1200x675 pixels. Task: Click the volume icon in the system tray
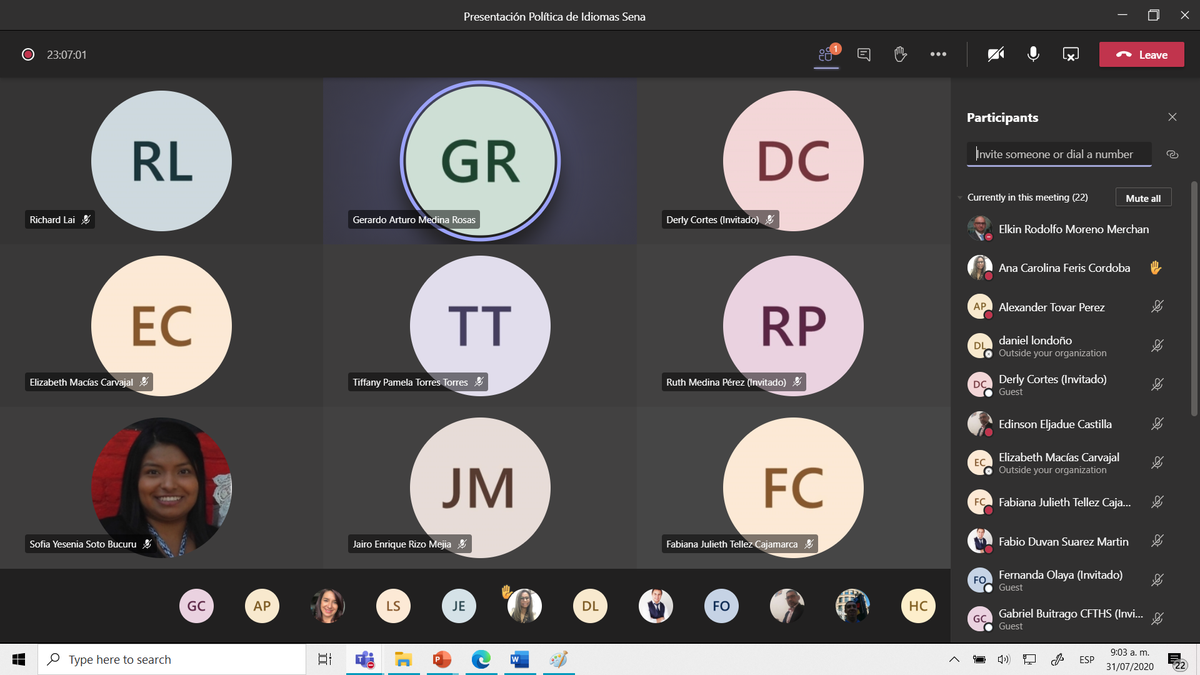[1003, 660]
